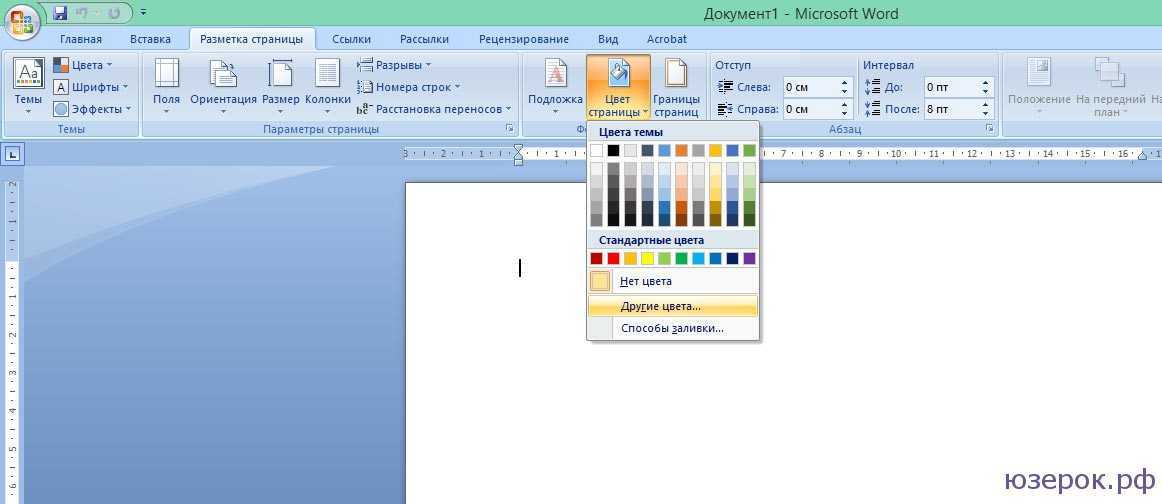Viewport: 1162px width, 504px height.
Task: Open Ориентация page orientation menu
Action: point(223,86)
